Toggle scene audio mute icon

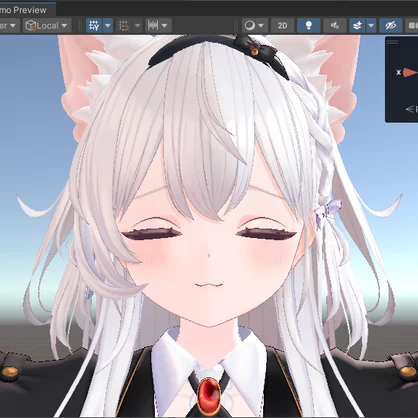click(x=335, y=26)
